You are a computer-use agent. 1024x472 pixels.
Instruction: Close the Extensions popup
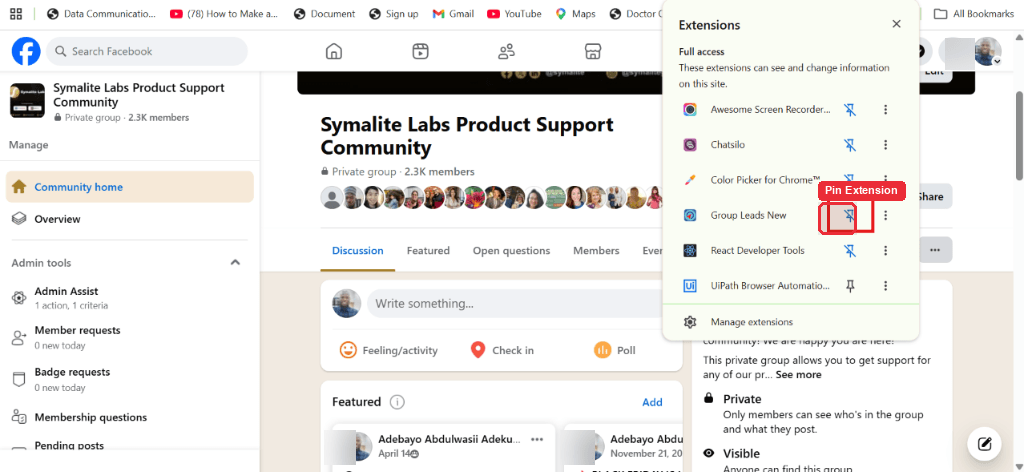(897, 24)
